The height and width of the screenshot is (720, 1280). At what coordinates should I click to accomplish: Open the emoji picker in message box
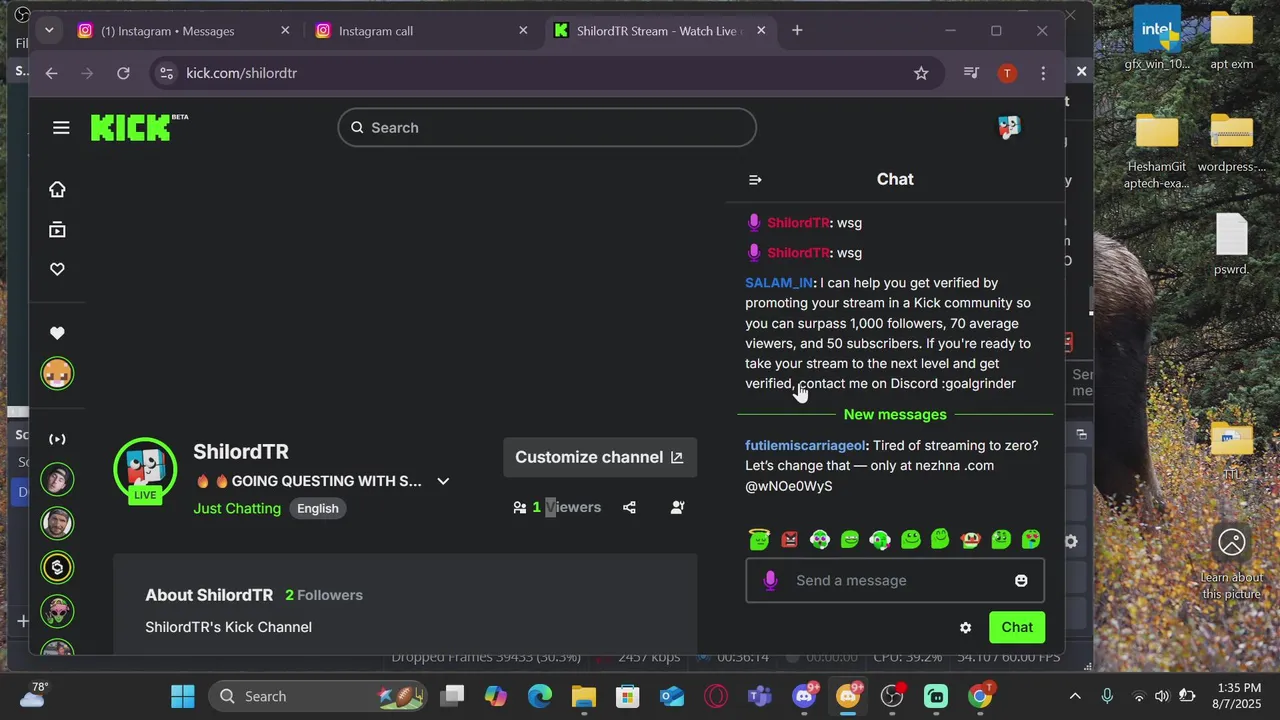click(x=1021, y=581)
